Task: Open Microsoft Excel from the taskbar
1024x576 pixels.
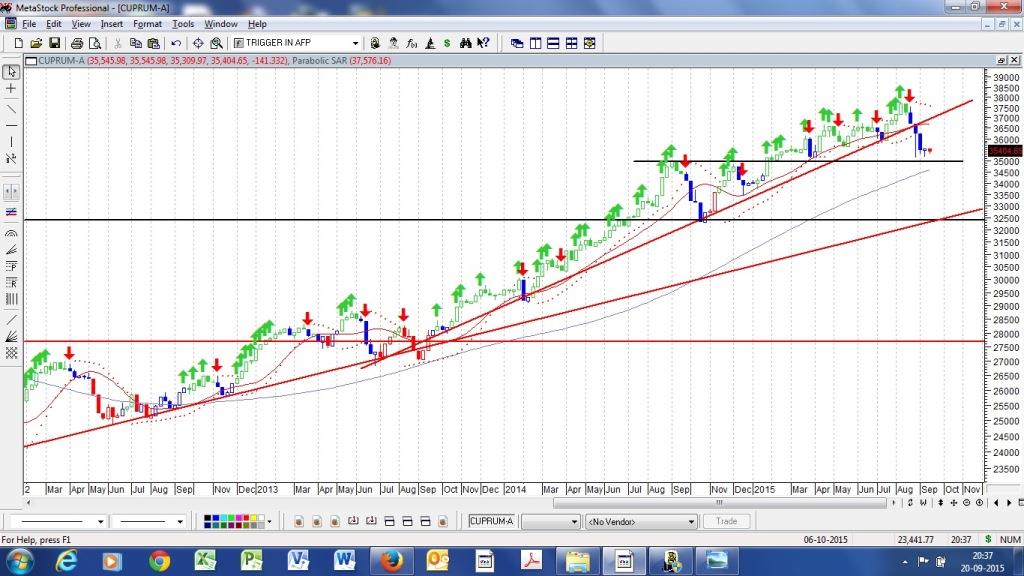Action: 205,561
